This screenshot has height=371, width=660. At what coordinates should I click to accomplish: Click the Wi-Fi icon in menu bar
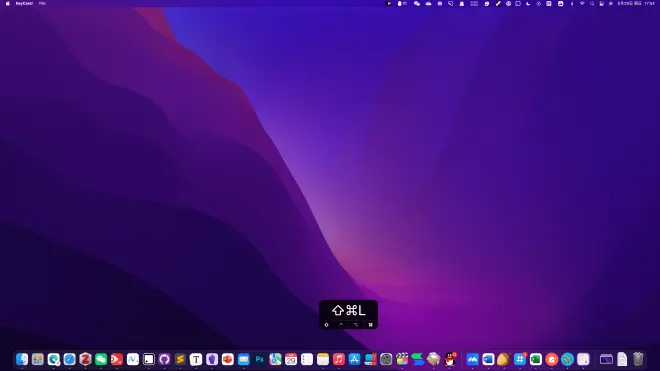coord(582,3)
